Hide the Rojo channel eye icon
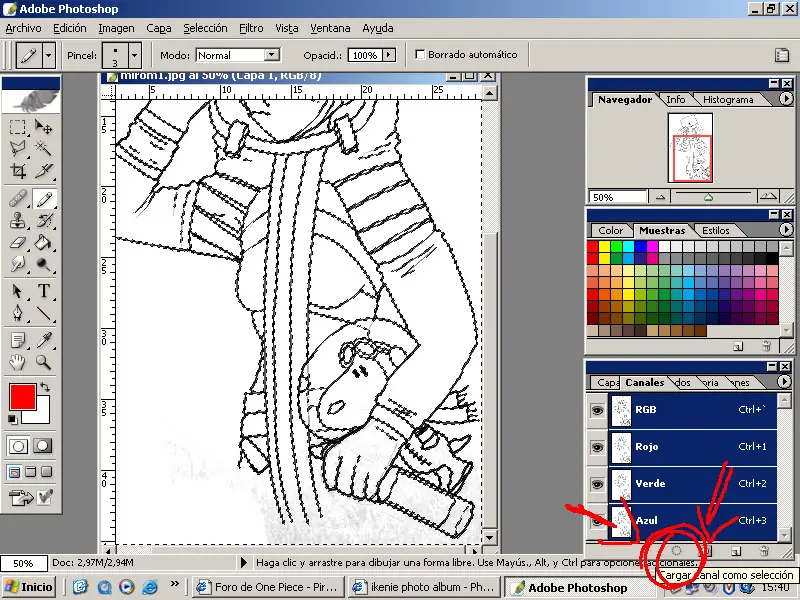Screen dimensions: 800x600 597,447
